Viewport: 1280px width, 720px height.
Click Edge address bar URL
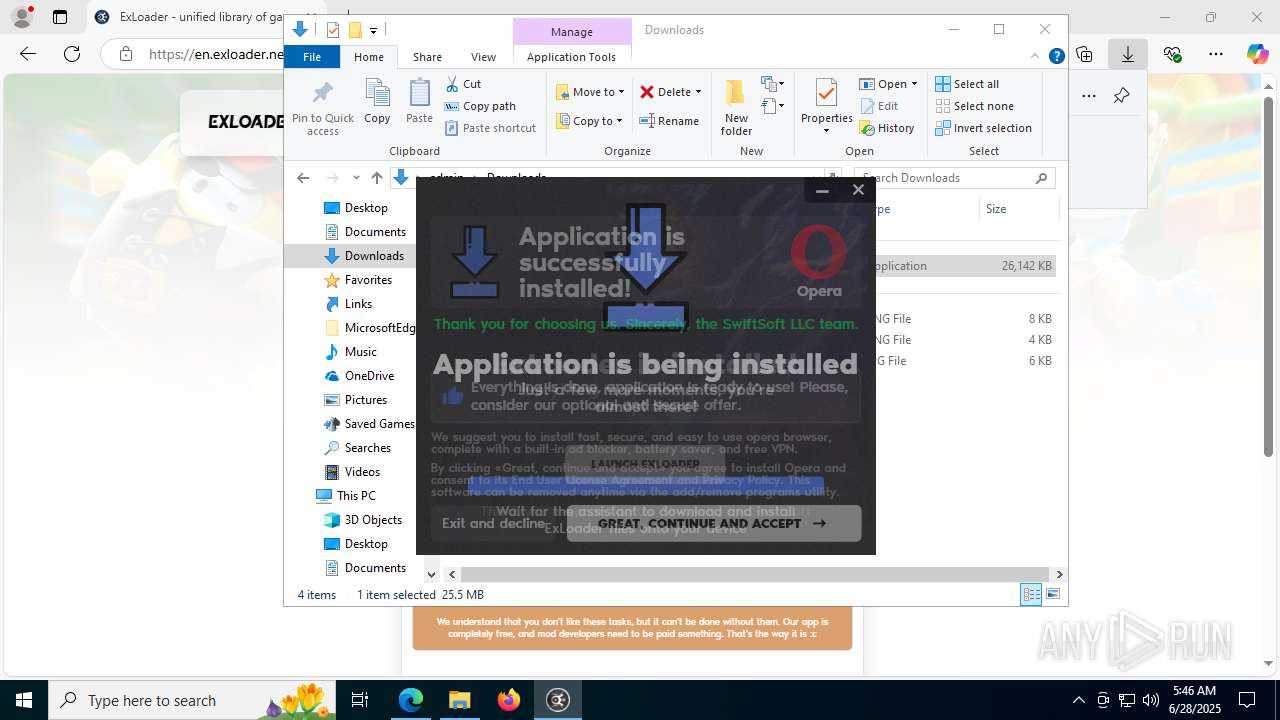[x=216, y=54]
